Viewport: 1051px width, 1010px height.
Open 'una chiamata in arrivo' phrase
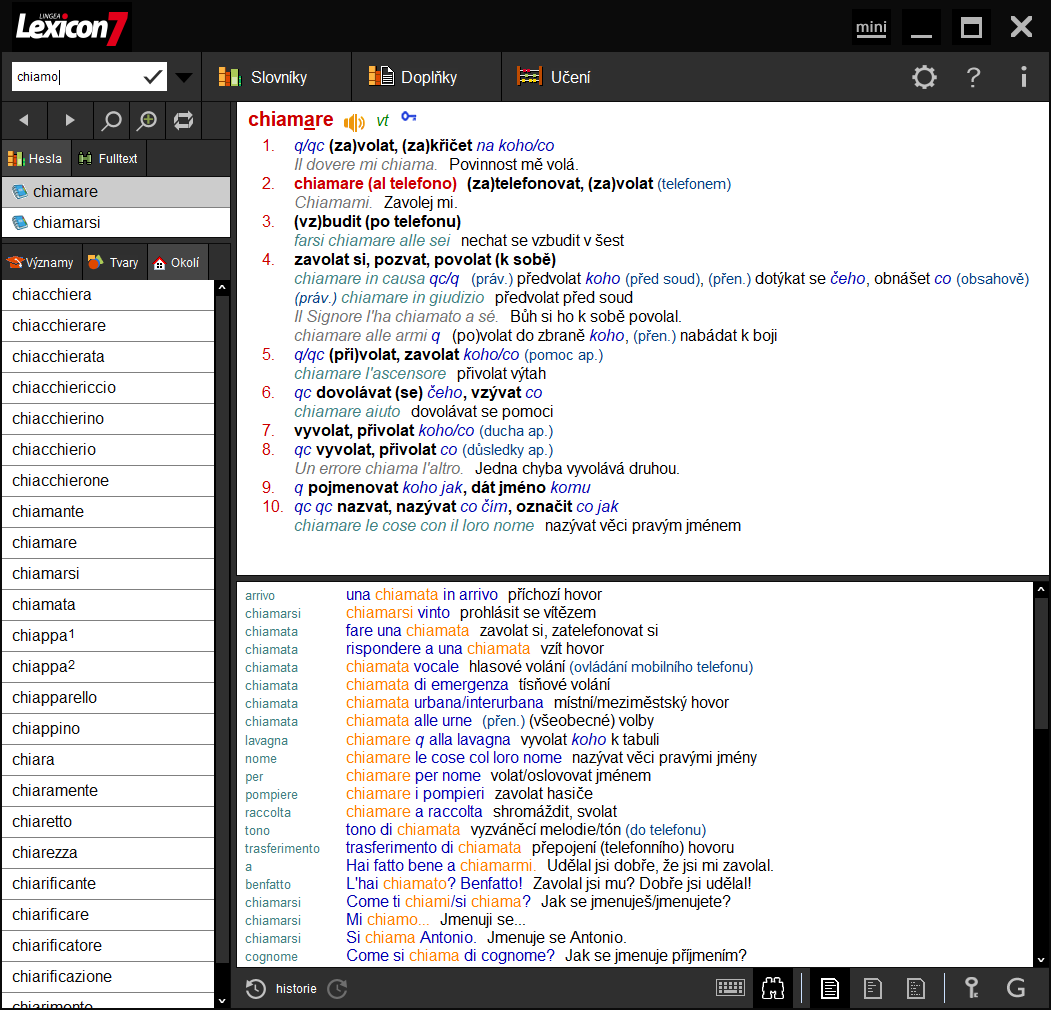click(422, 594)
